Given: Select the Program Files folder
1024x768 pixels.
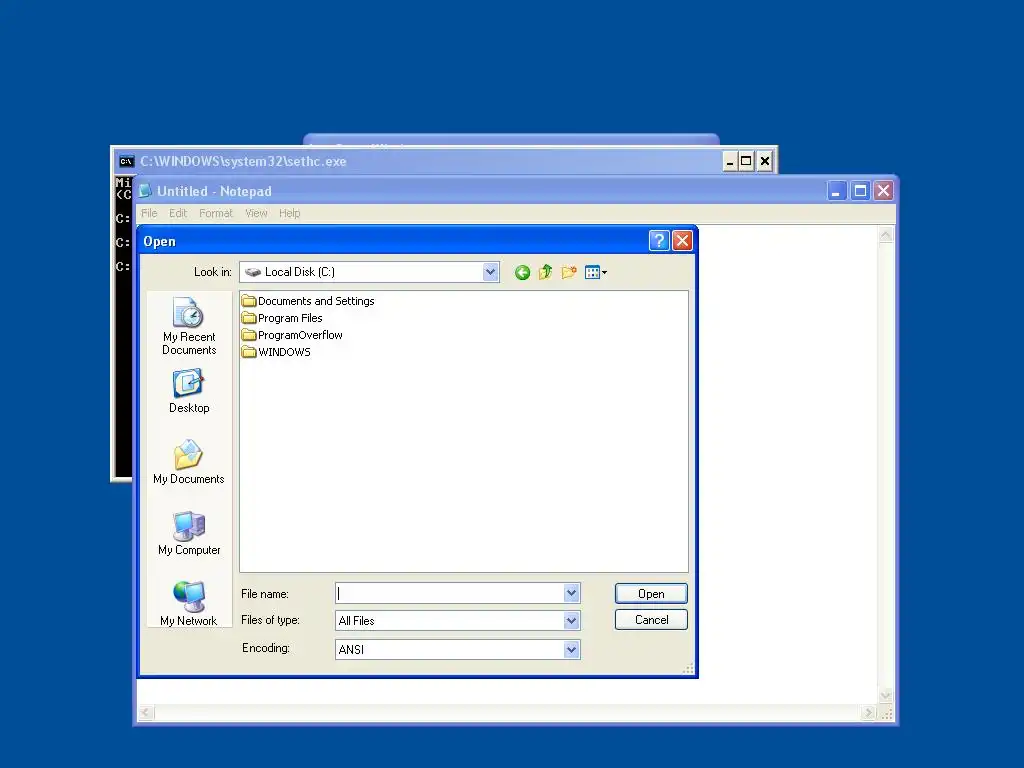Looking at the screenshot, I should point(282,318).
